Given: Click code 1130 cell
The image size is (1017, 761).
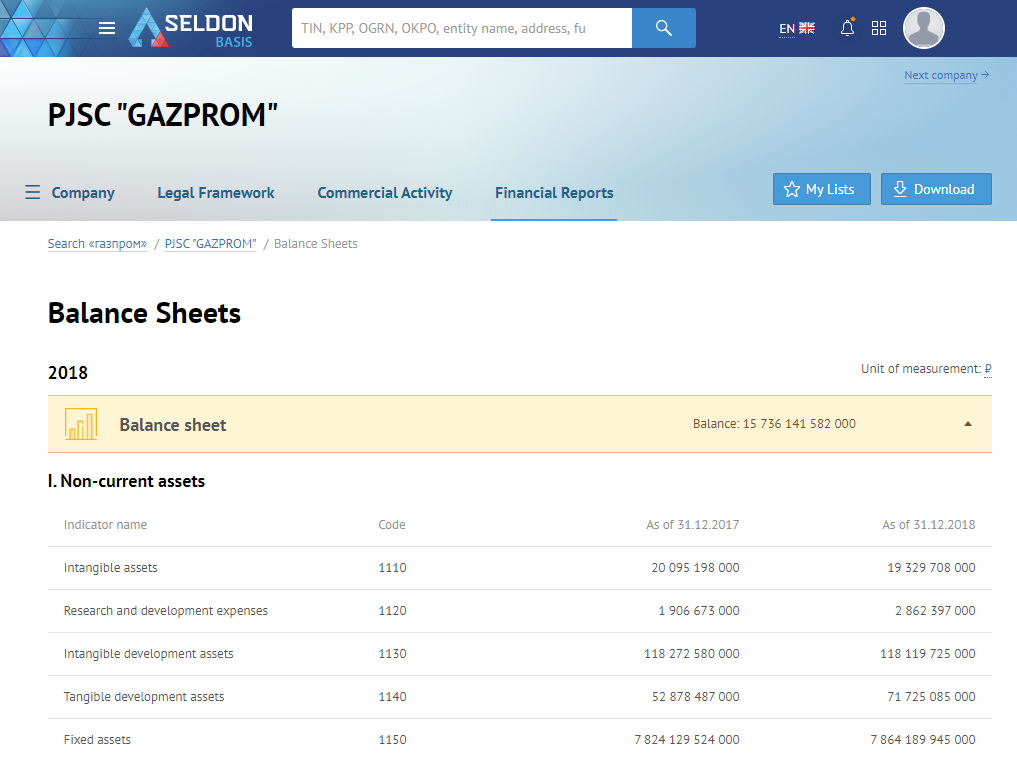Looking at the screenshot, I should (392, 653).
